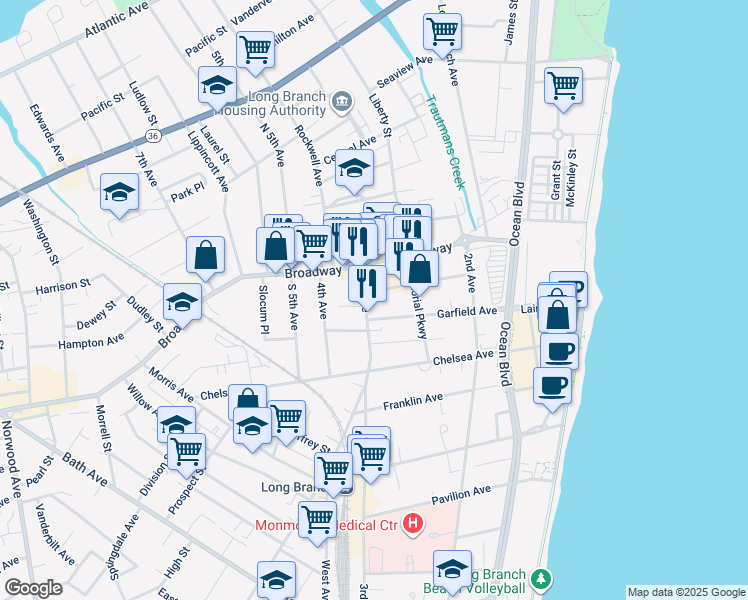Select the school marker near Dudley St
748x600 pixels.
coord(182,303)
